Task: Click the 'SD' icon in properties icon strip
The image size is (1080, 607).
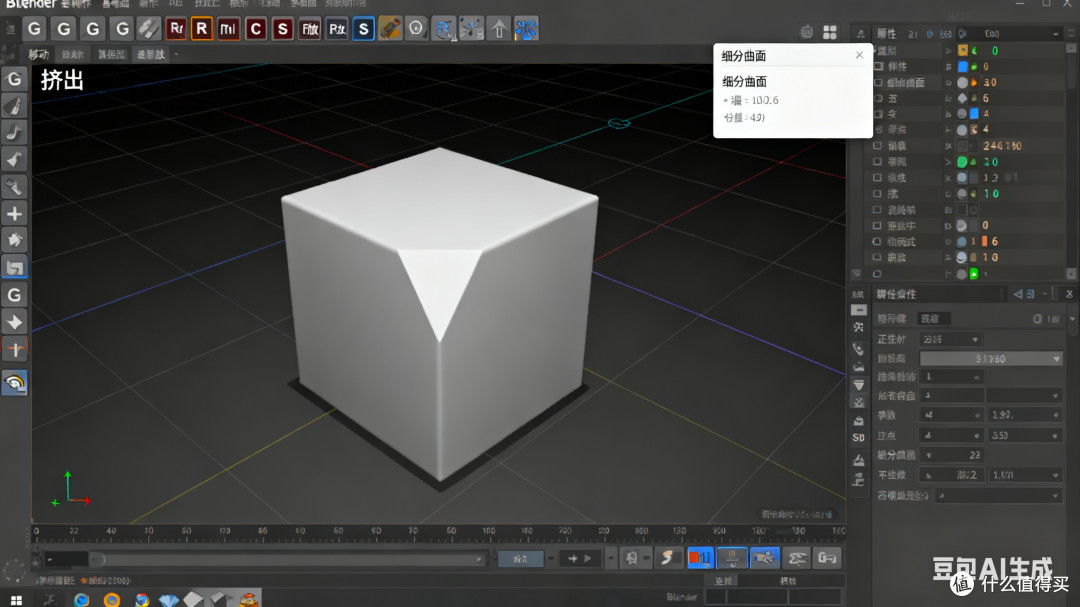Action: [858, 438]
